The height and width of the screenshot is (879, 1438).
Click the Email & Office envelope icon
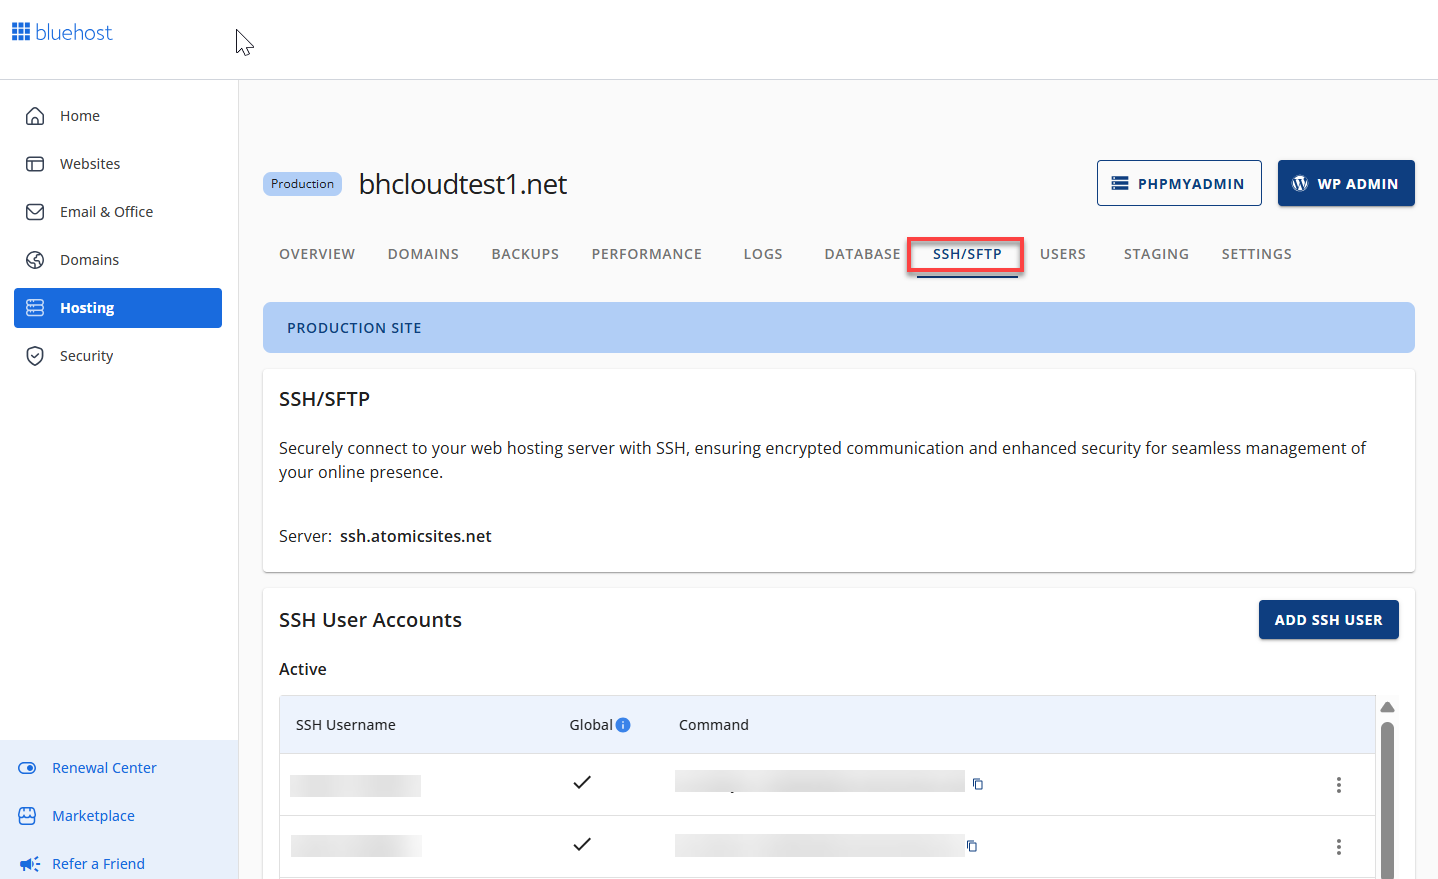35,212
